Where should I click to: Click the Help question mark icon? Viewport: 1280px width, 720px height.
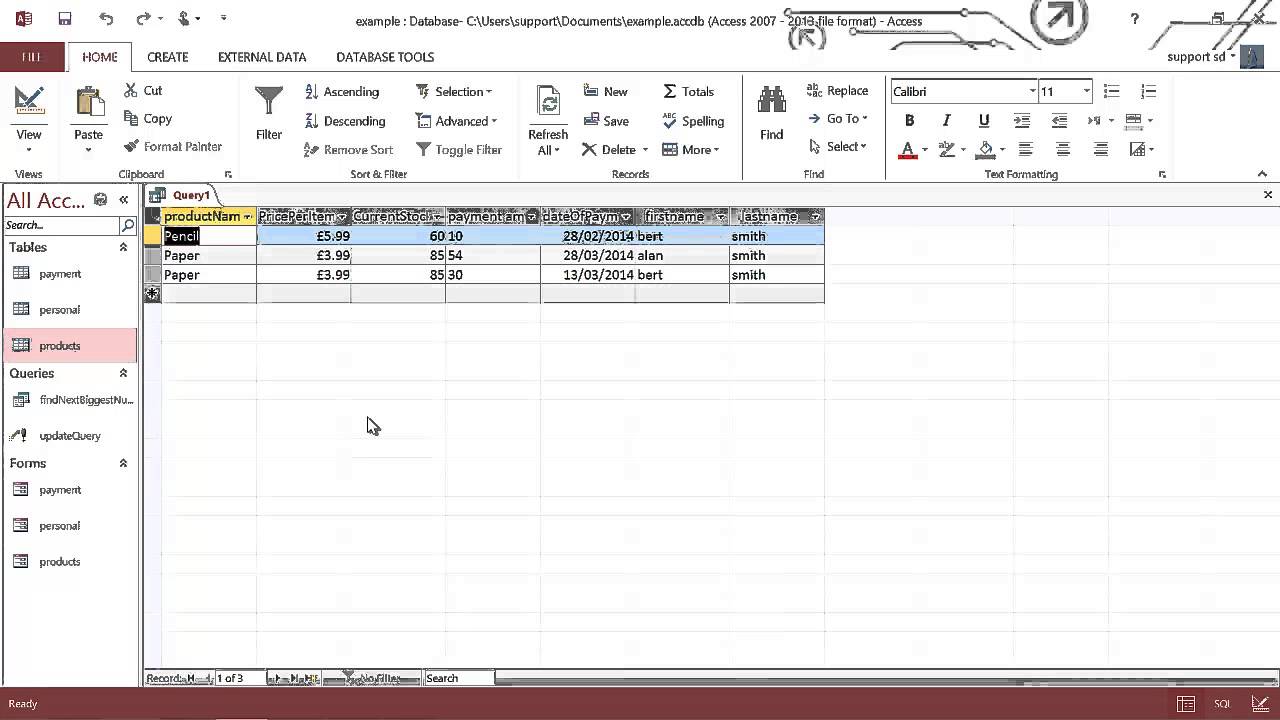[x=1134, y=19]
